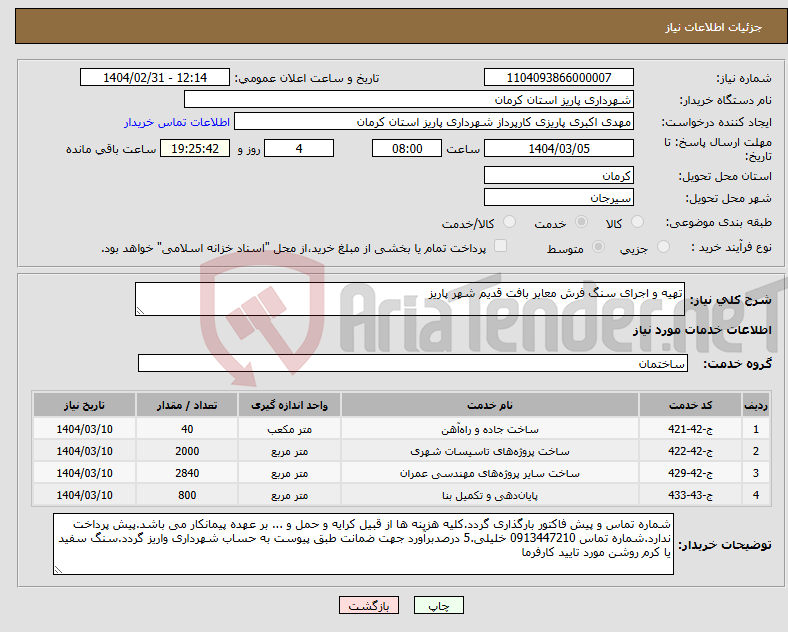Image resolution: width=788 pixels, height=632 pixels.
Task: Select the جزیی purchase type radio
Action: click(663, 247)
